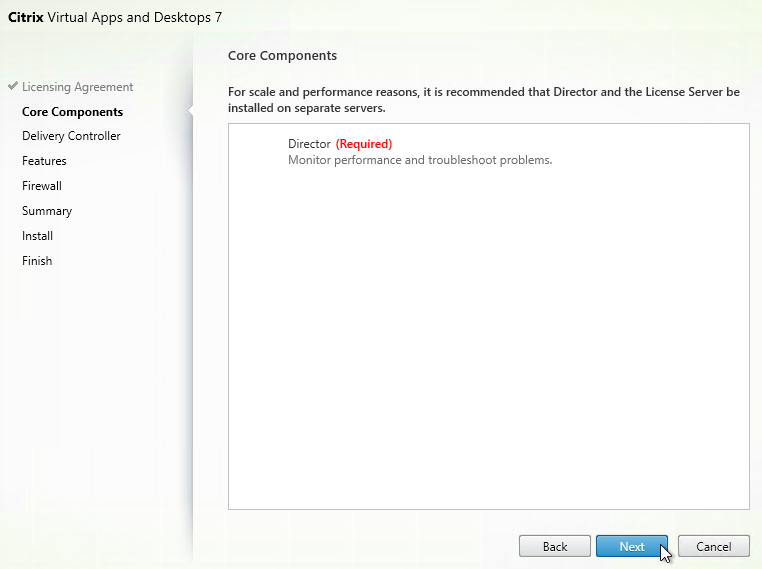
Task: Click the Monitor performance description text
Action: pyautogui.click(x=420, y=160)
